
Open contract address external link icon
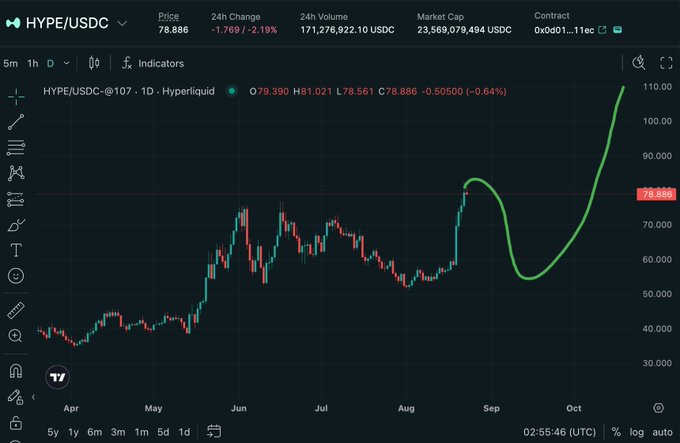click(x=602, y=30)
